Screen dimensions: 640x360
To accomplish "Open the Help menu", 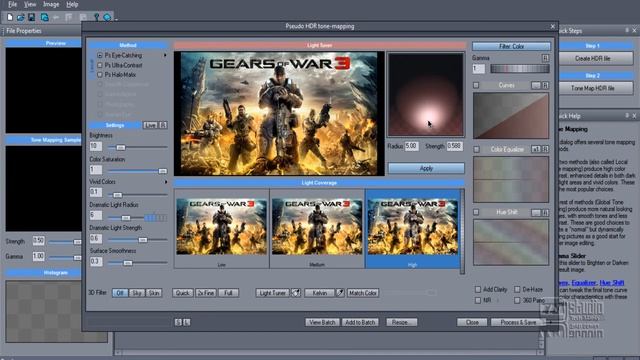I will tap(72, 4).
